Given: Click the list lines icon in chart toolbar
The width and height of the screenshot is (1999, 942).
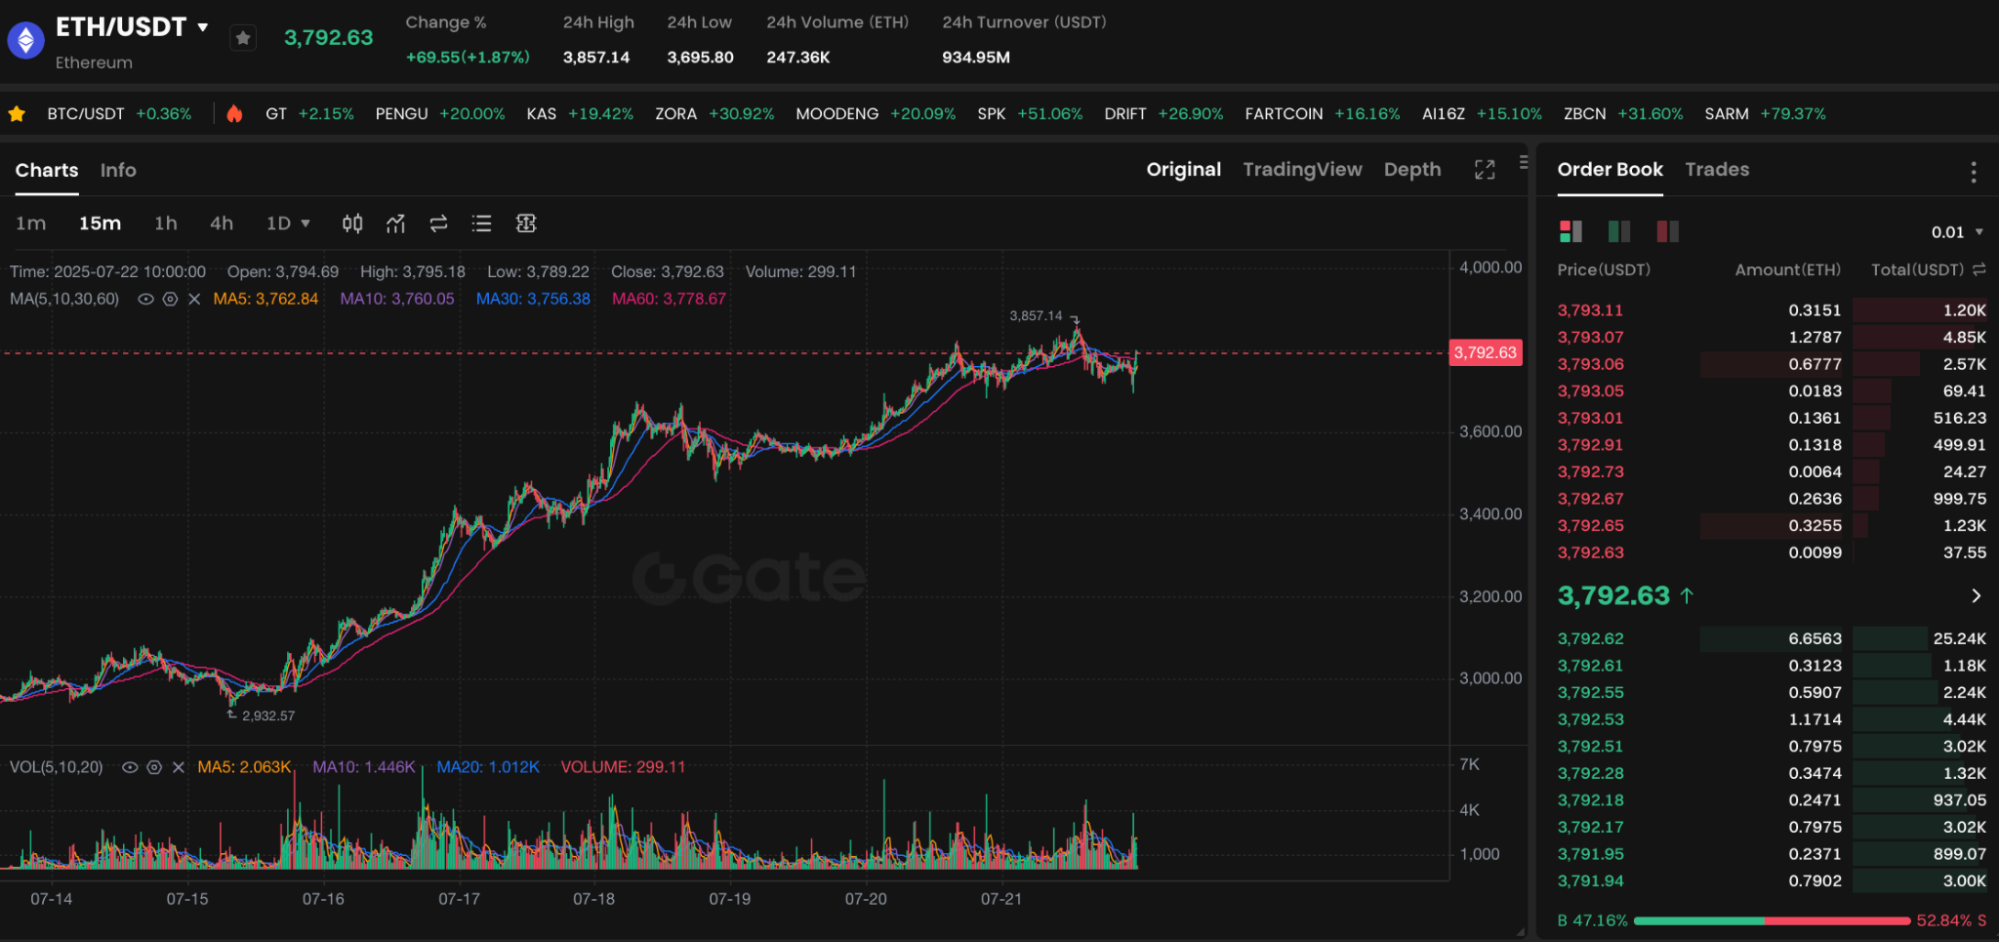Looking at the screenshot, I should (x=482, y=223).
